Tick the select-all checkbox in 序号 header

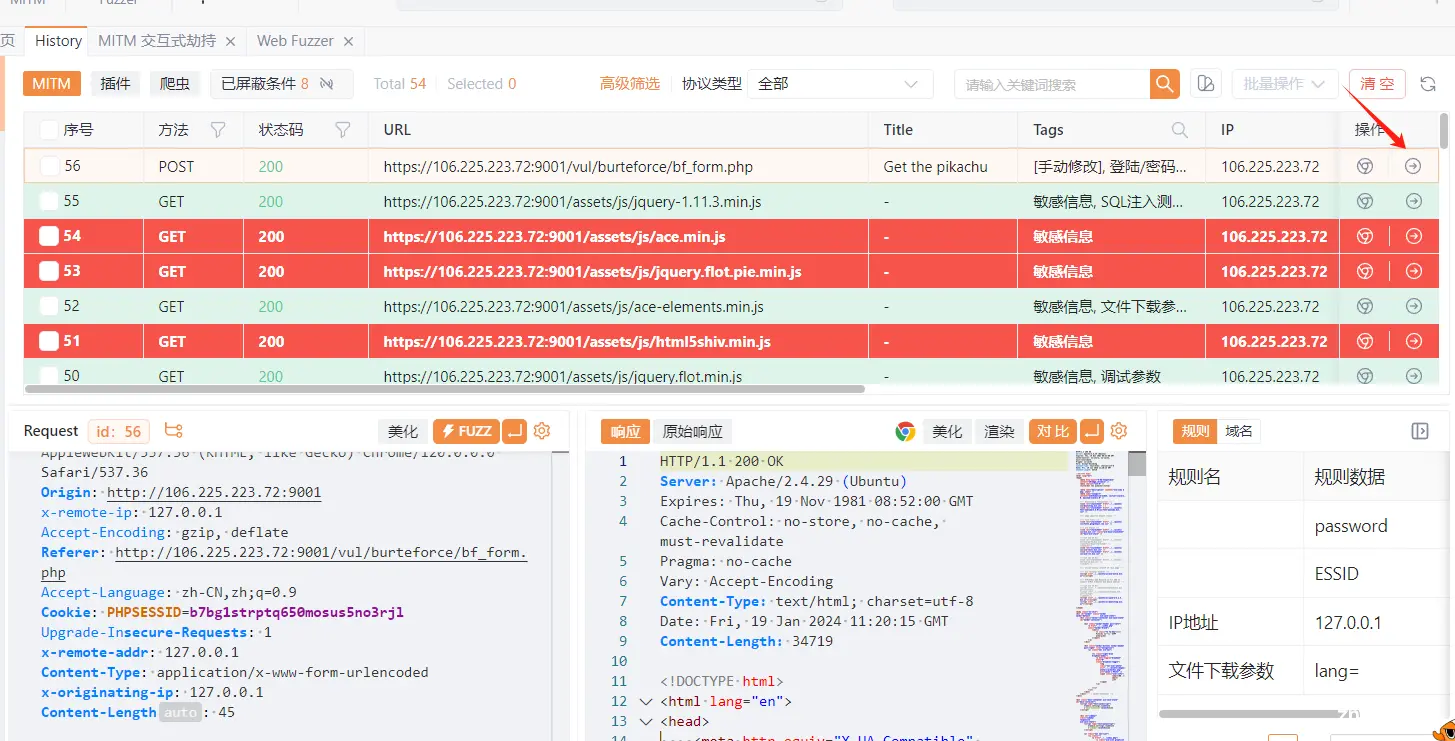click(49, 130)
